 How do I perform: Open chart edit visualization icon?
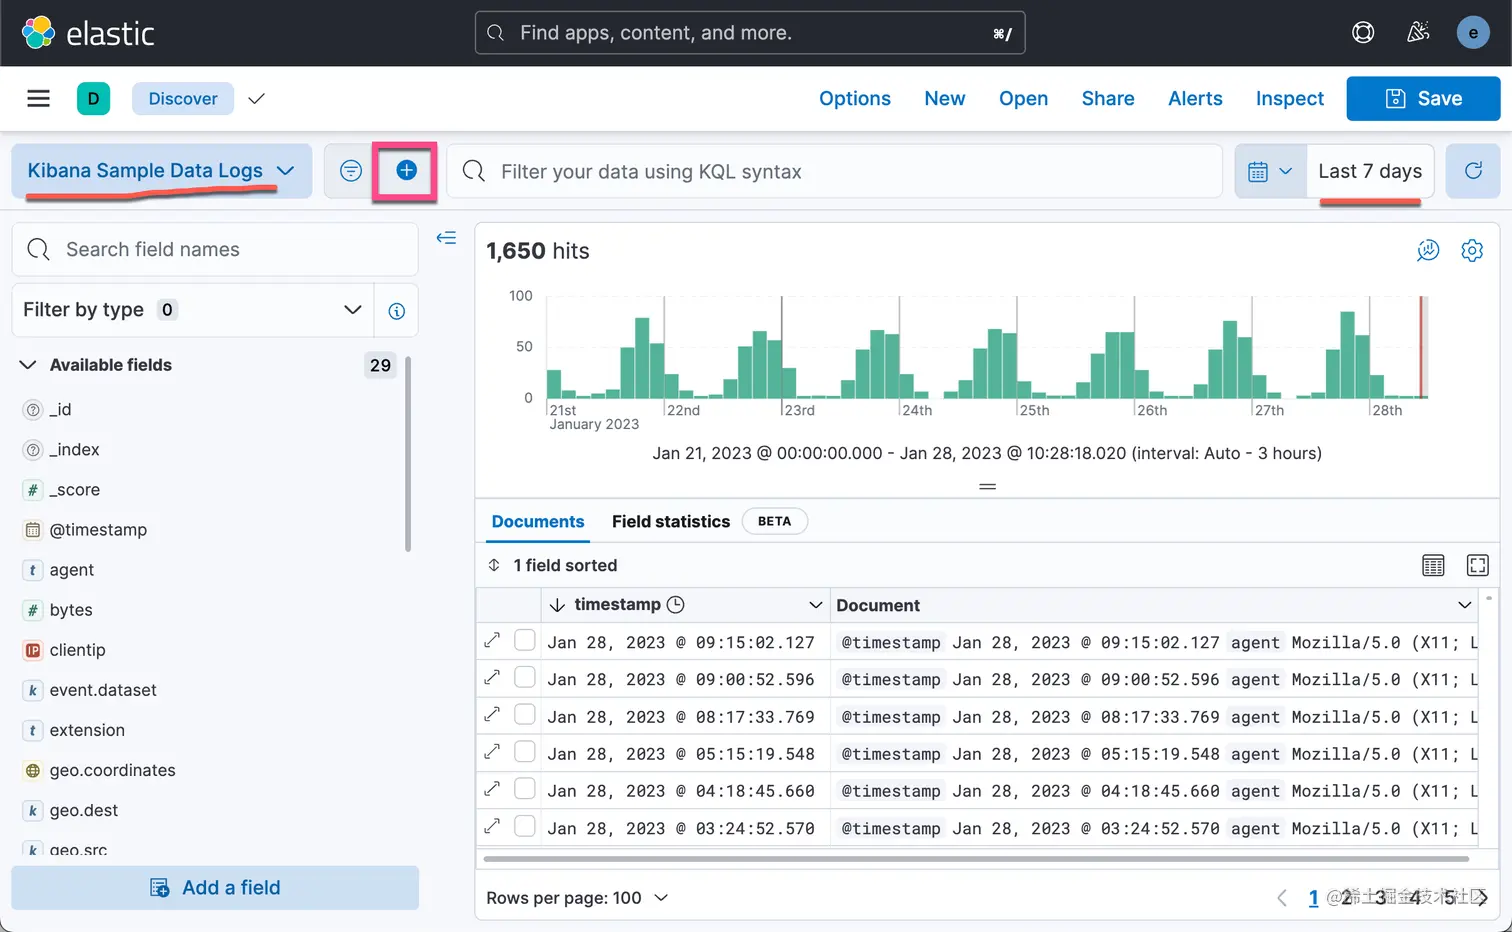pyautogui.click(x=1428, y=250)
